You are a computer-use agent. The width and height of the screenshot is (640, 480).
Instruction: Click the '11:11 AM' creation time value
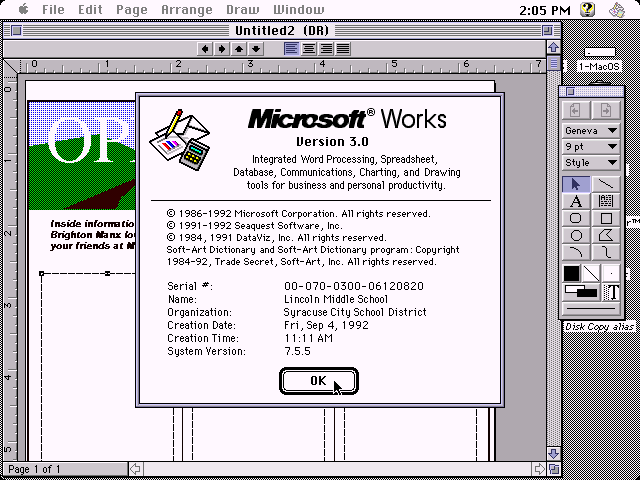coord(309,338)
